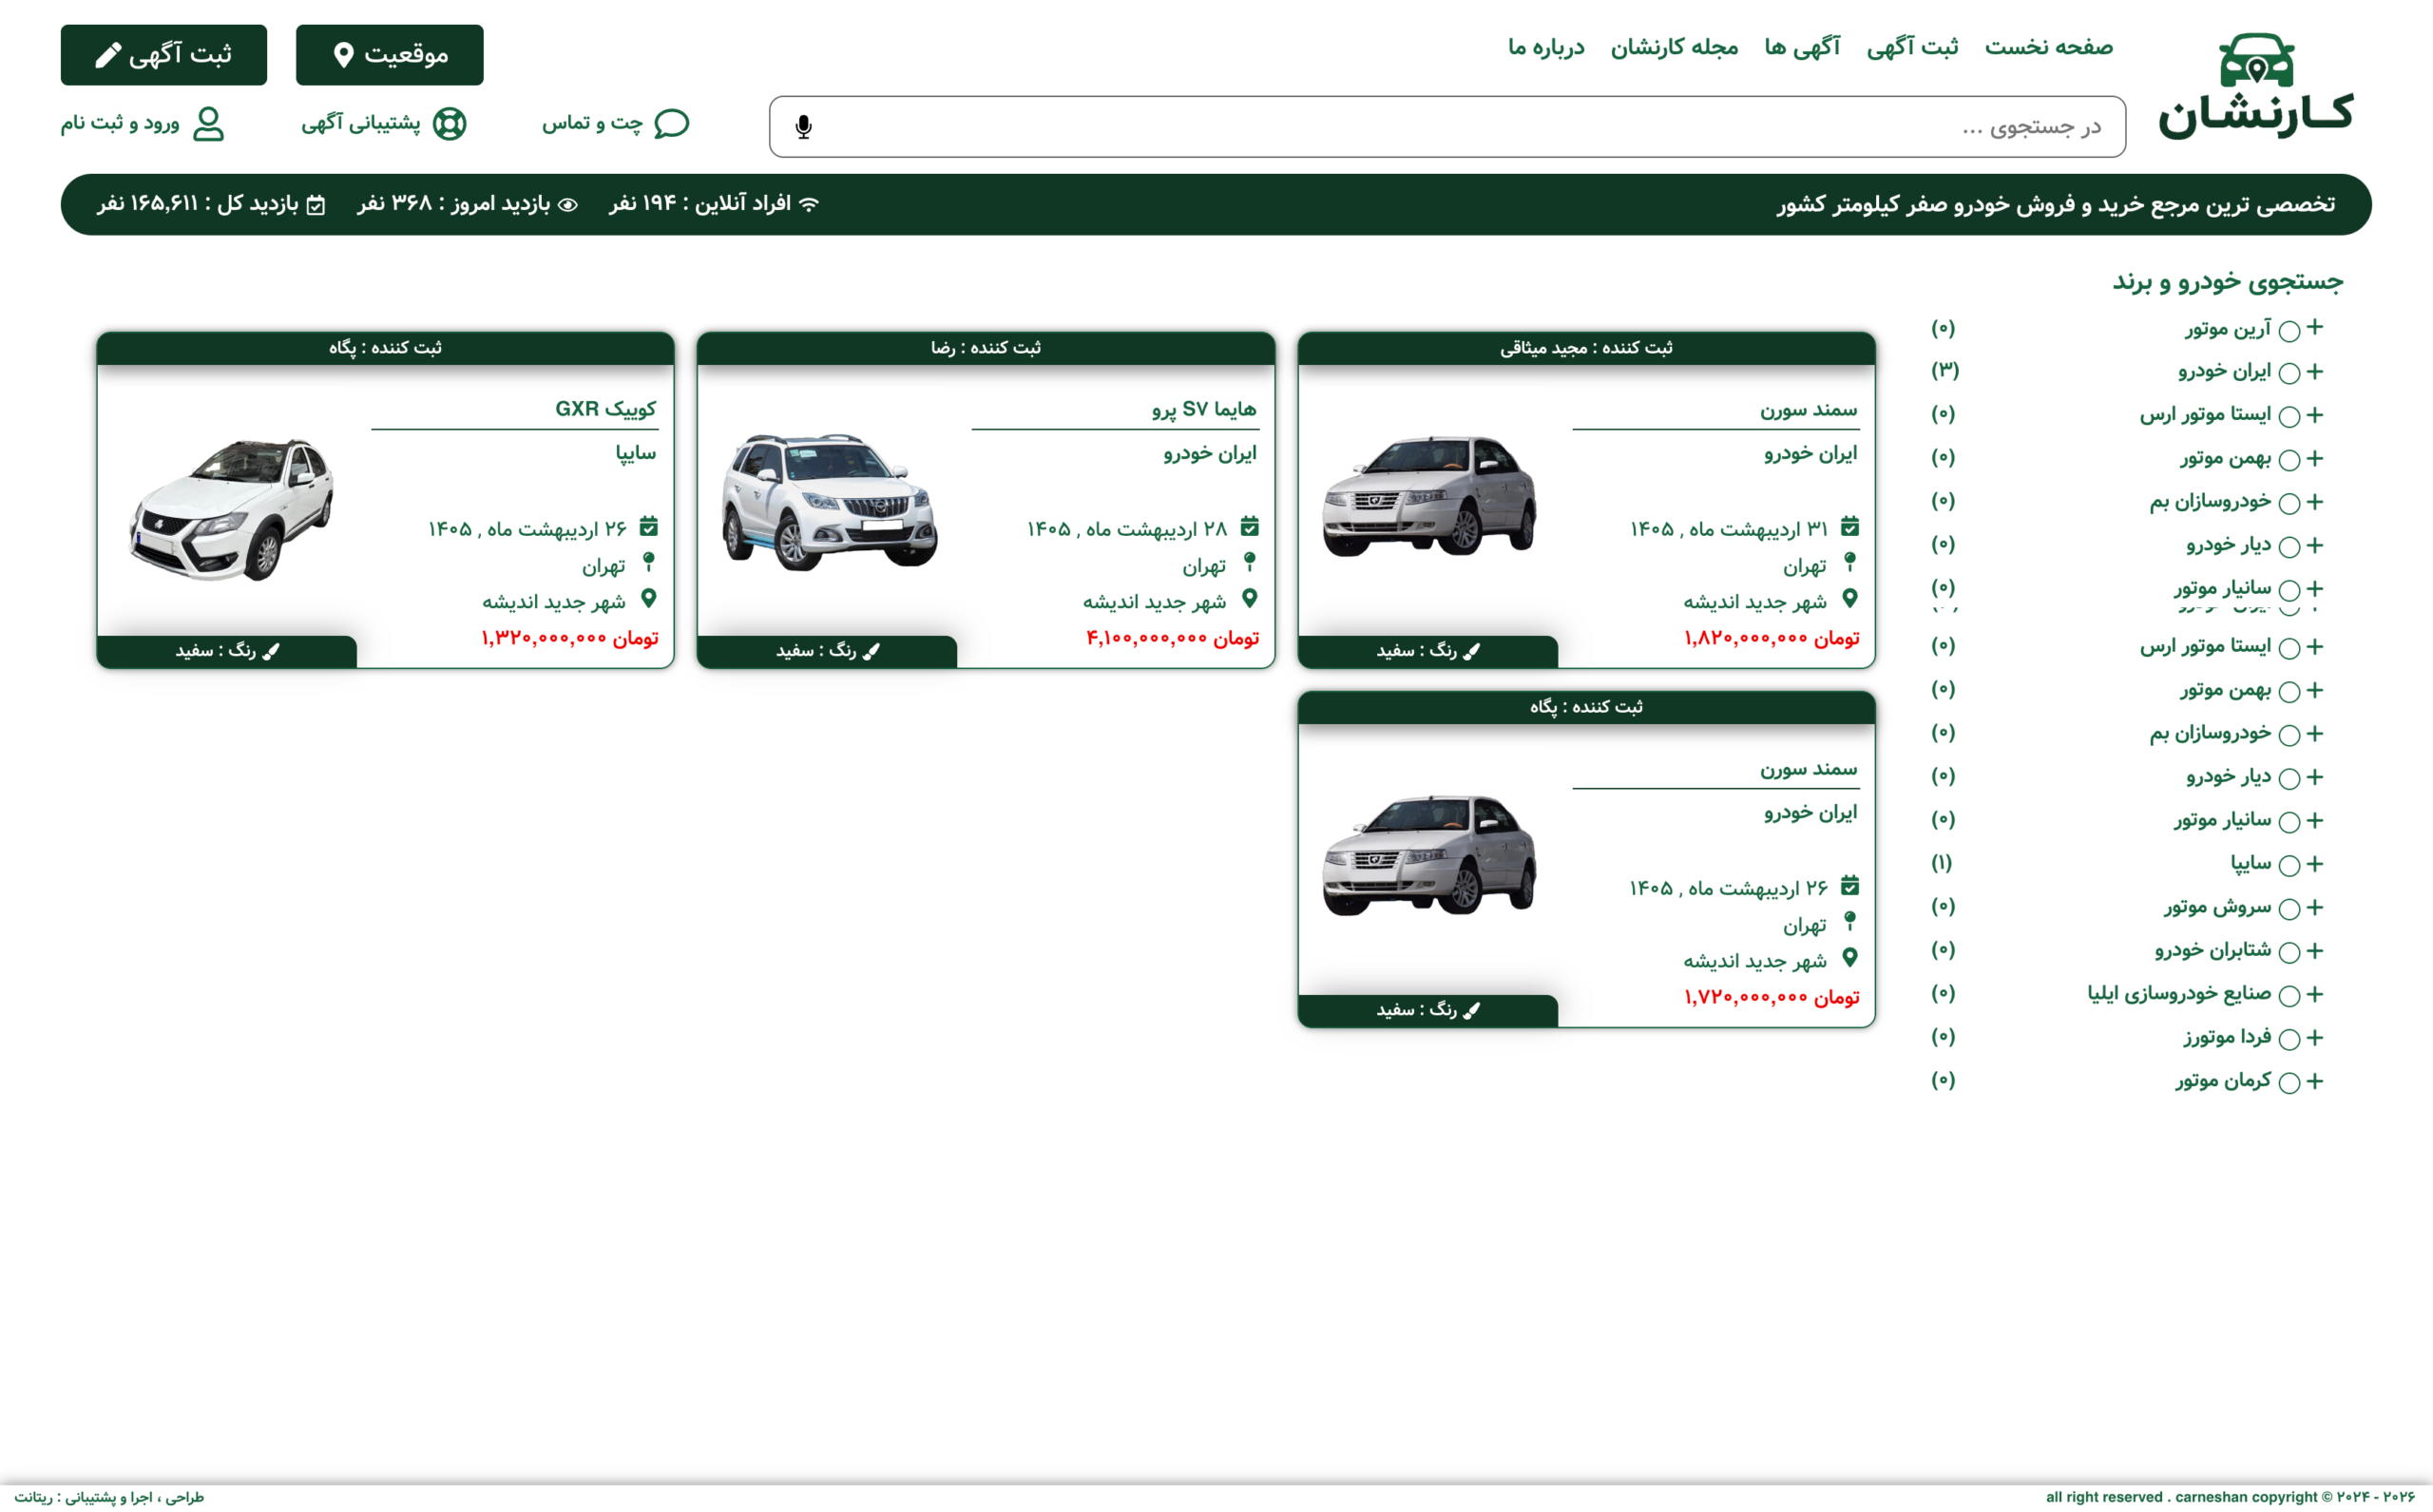The height and width of the screenshot is (1512, 2433).
Task: Select the ایران خودرو (۳) radio button
Action: point(2289,373)
